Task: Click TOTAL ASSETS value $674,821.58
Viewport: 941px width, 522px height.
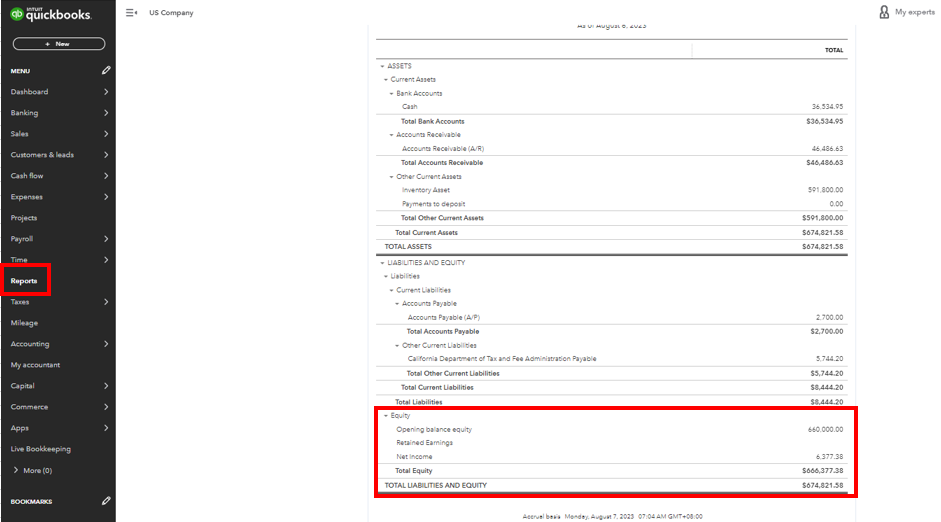Action: (822, 247)
